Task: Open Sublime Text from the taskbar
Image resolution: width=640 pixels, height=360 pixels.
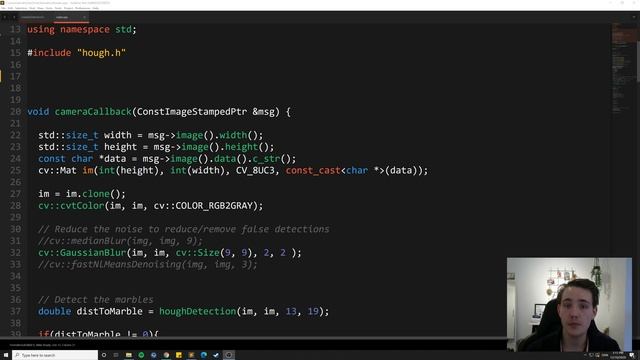Action: click(x=191, y=355)
